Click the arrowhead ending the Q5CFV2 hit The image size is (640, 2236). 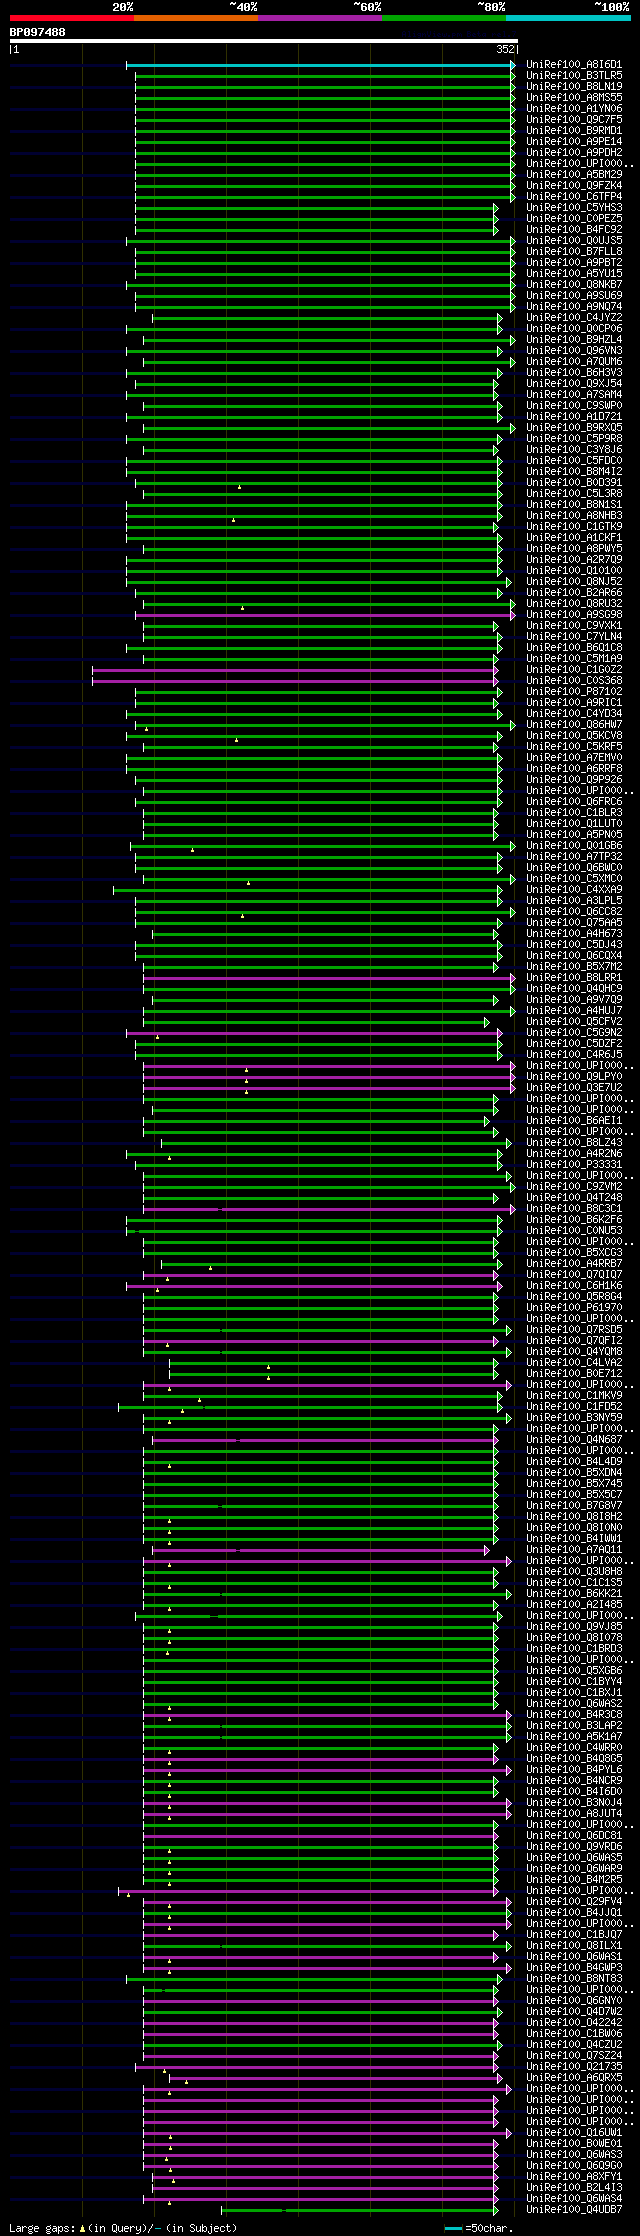[487, 1022]
